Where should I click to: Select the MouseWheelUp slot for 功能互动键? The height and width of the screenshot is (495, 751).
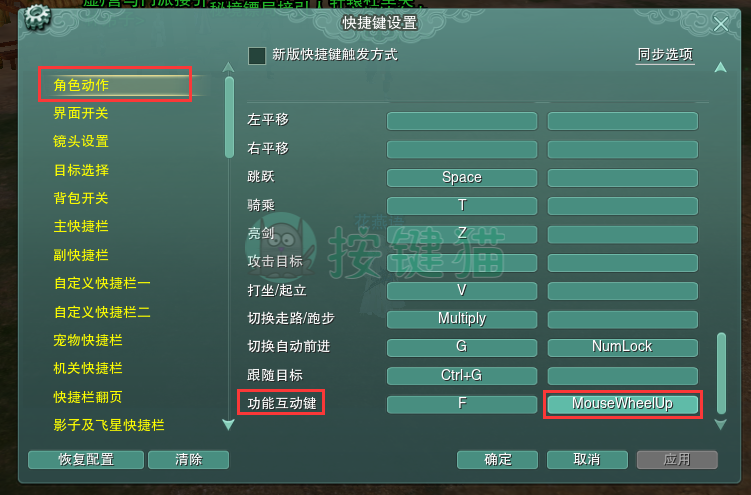pos(623,404)
